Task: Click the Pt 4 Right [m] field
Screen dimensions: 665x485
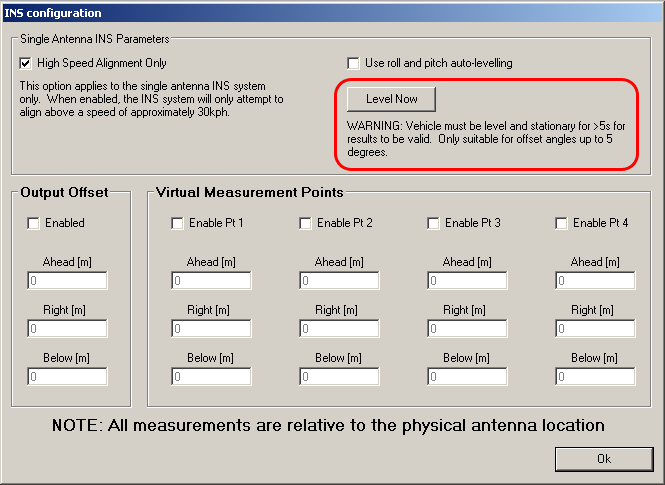Action: 595,329
